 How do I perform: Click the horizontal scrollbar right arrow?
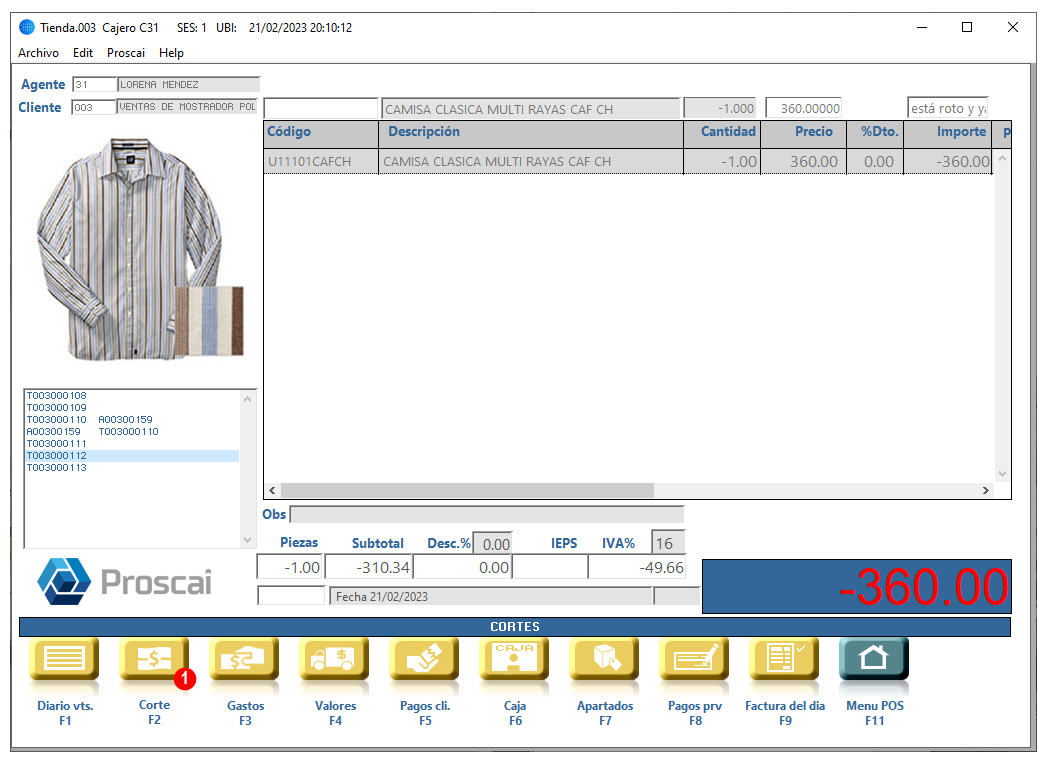coord(986,490)
